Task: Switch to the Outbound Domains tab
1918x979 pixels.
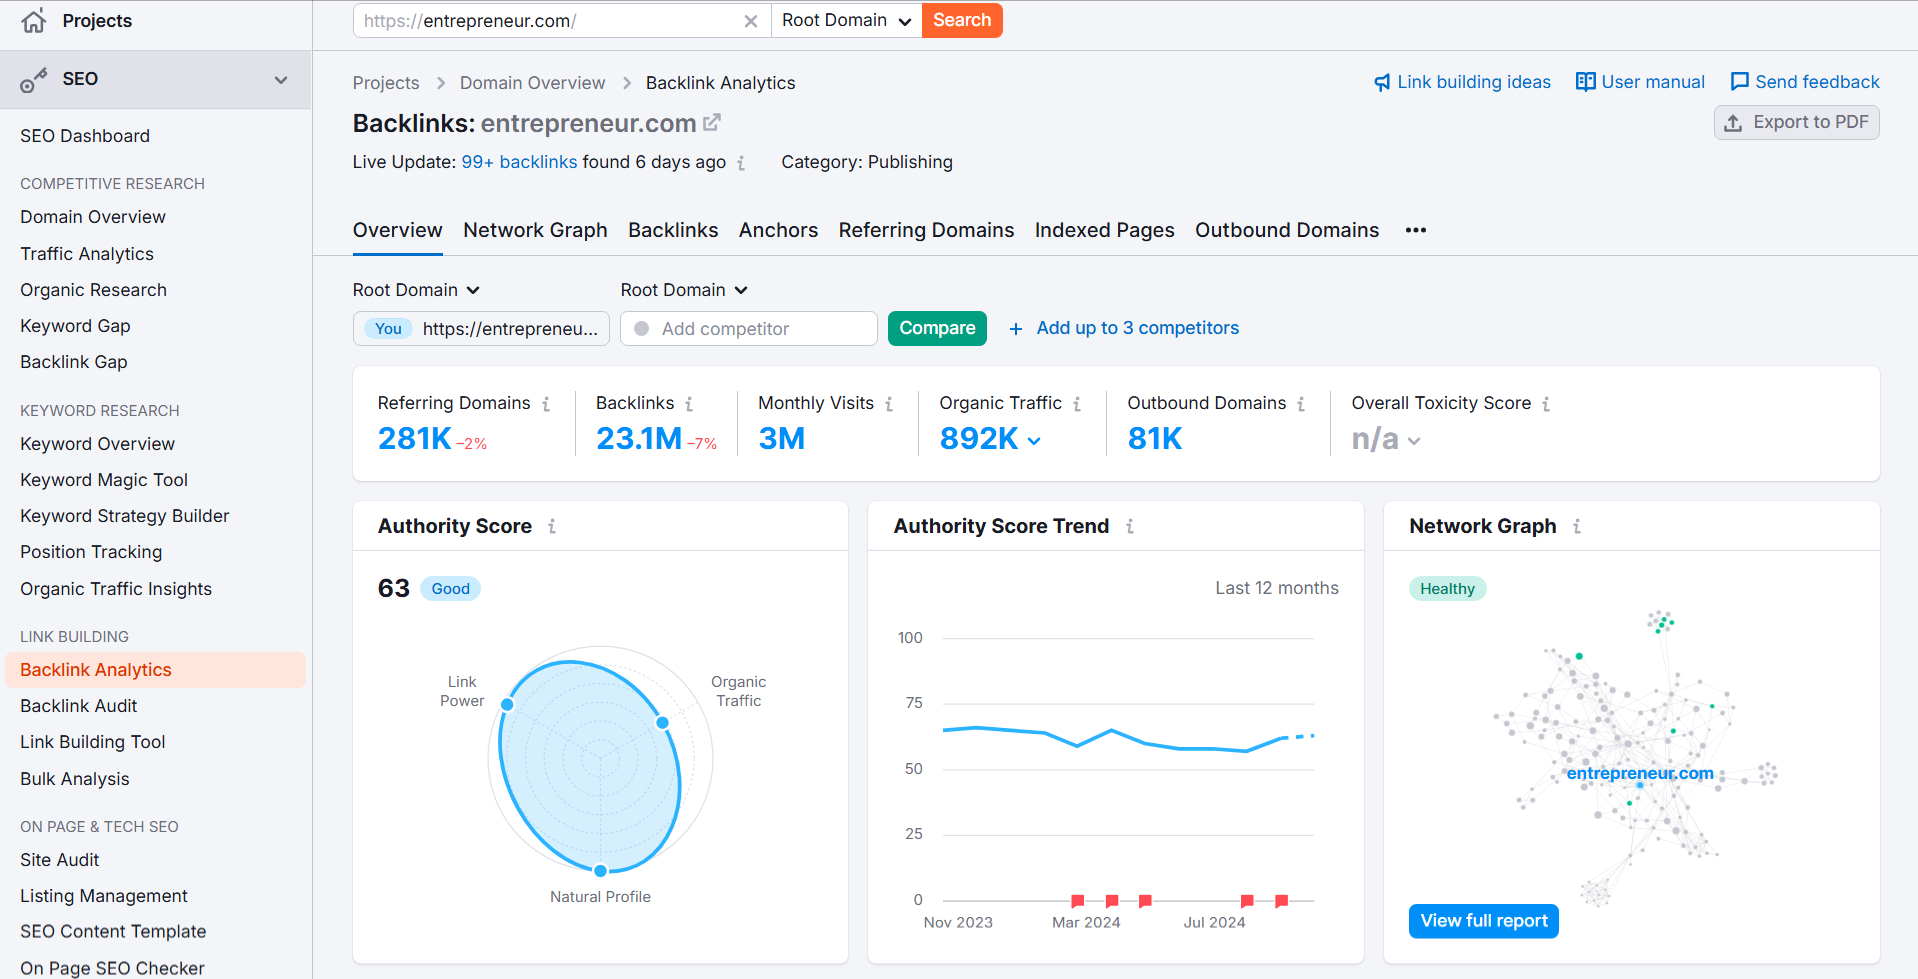Action: click(x=1287, y=230)
